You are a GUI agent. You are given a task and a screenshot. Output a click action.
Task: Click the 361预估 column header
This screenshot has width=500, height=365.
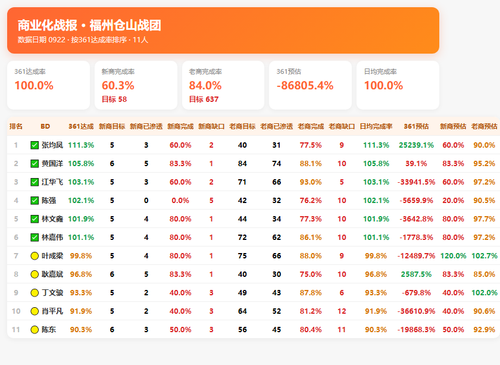416,126
